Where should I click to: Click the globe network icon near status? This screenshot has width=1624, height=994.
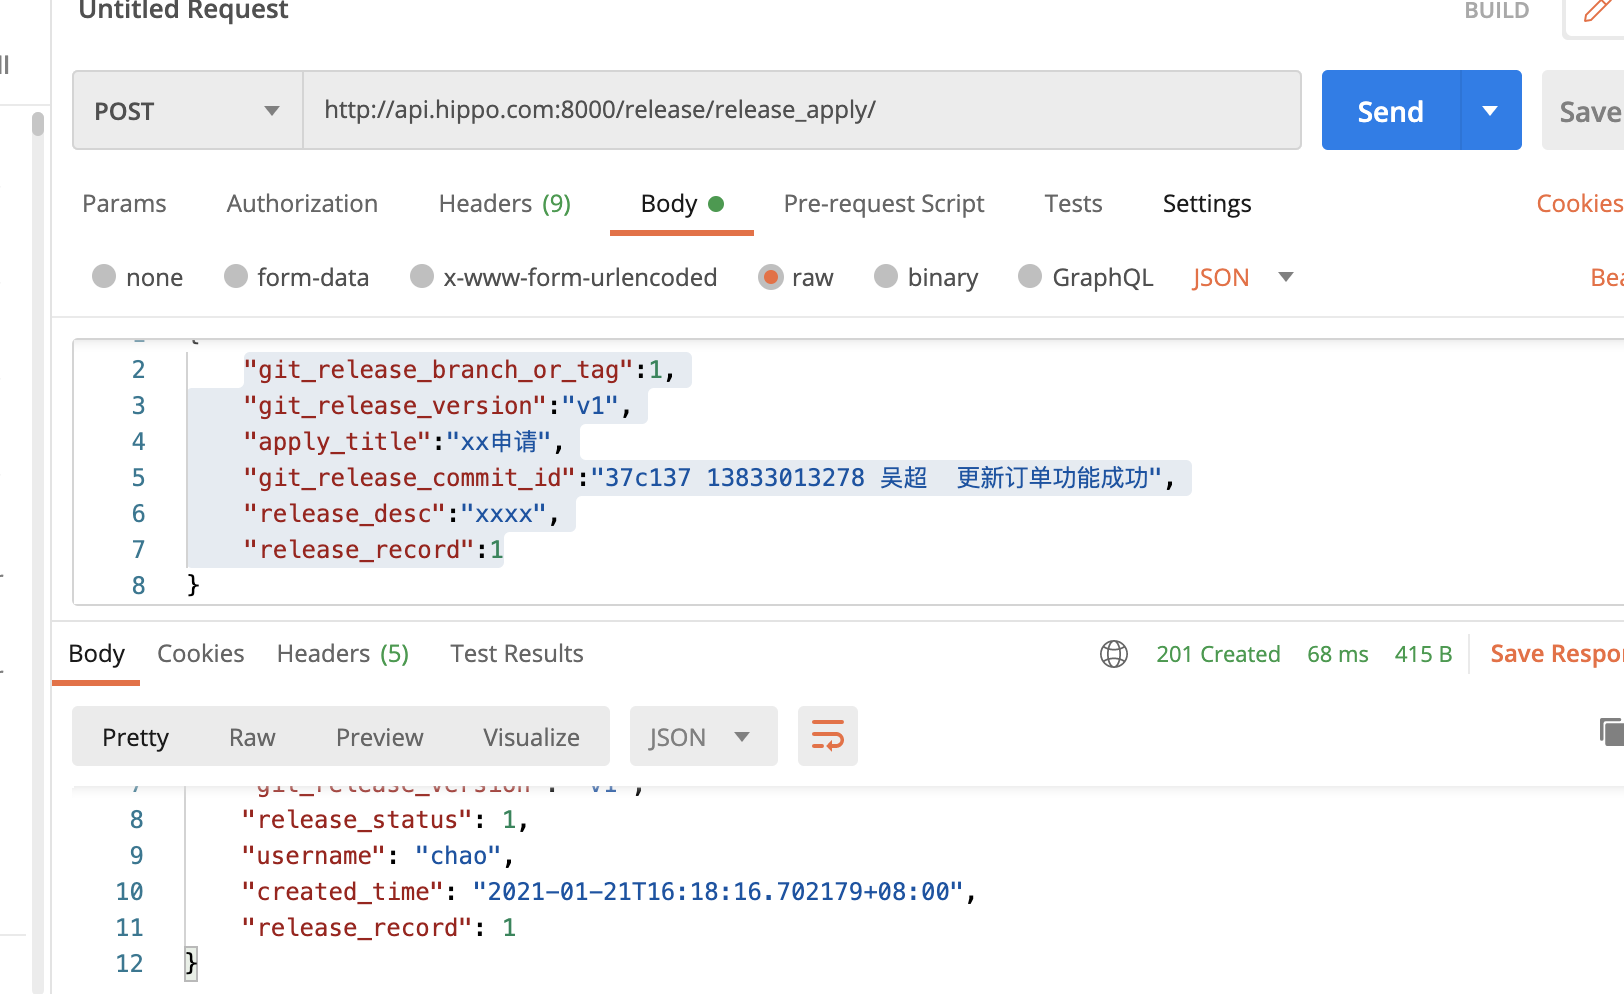pyautogui.click(x=1113, y=654)
